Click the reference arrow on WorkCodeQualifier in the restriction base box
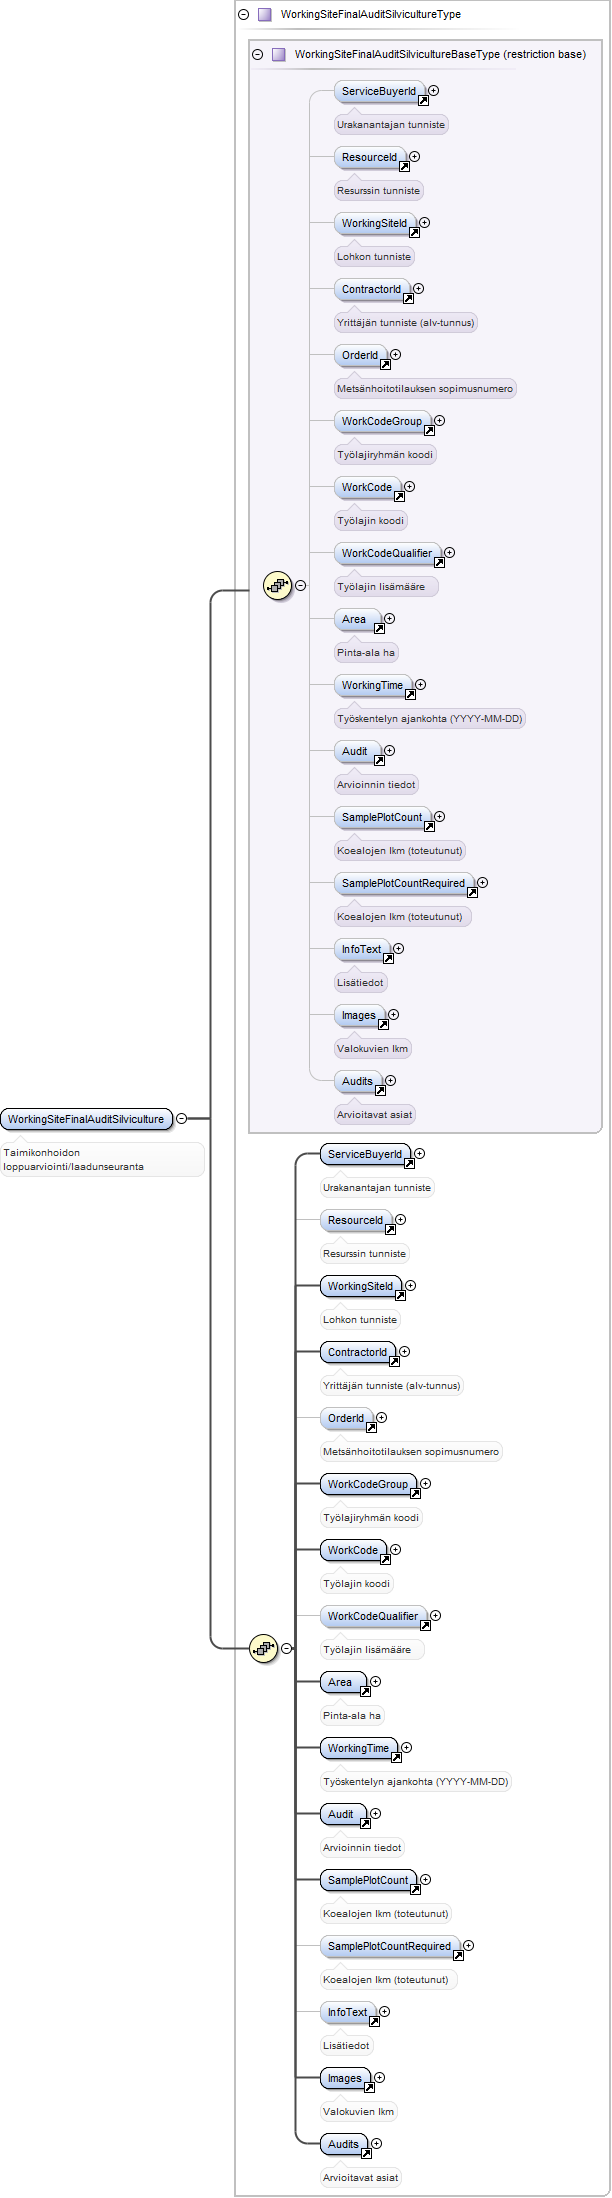The height and width of the screenshot is (2198, 612). [x=439, y=563]
